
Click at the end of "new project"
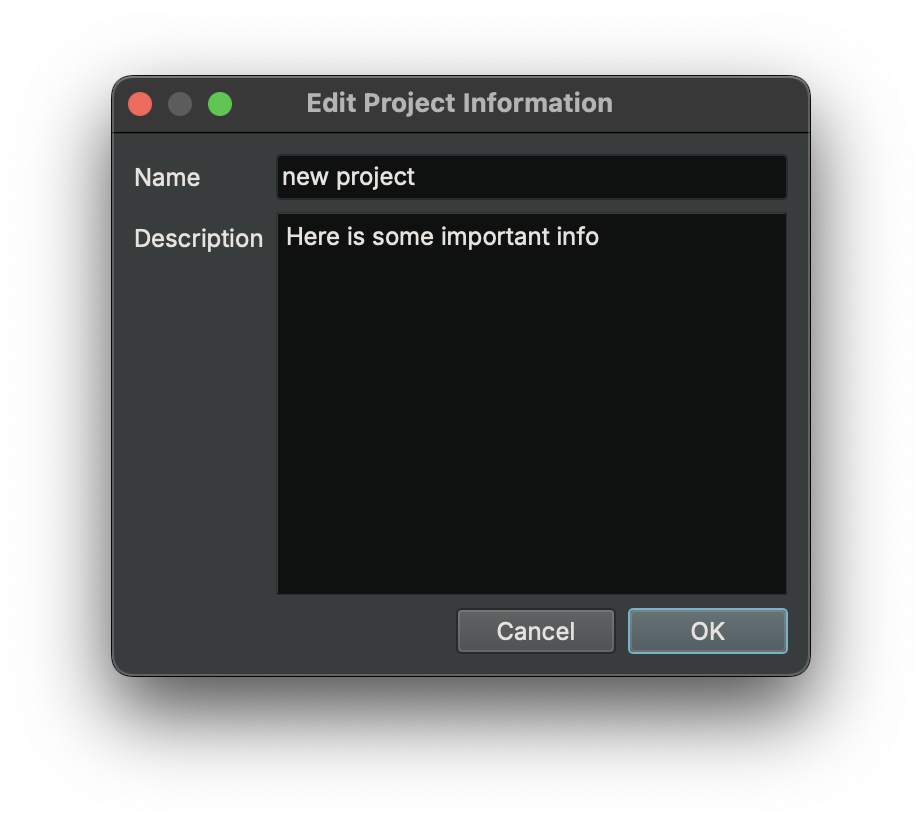(416, 177)
